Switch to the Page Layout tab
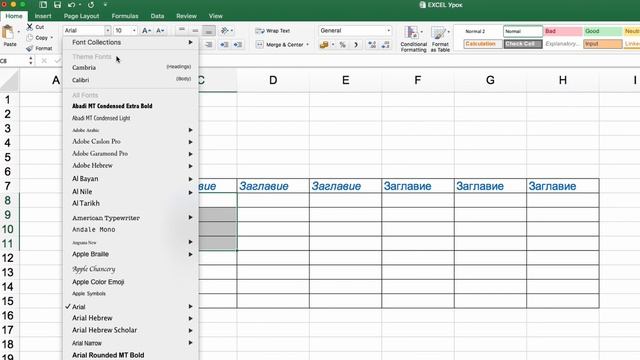 (x=81, y=16)
